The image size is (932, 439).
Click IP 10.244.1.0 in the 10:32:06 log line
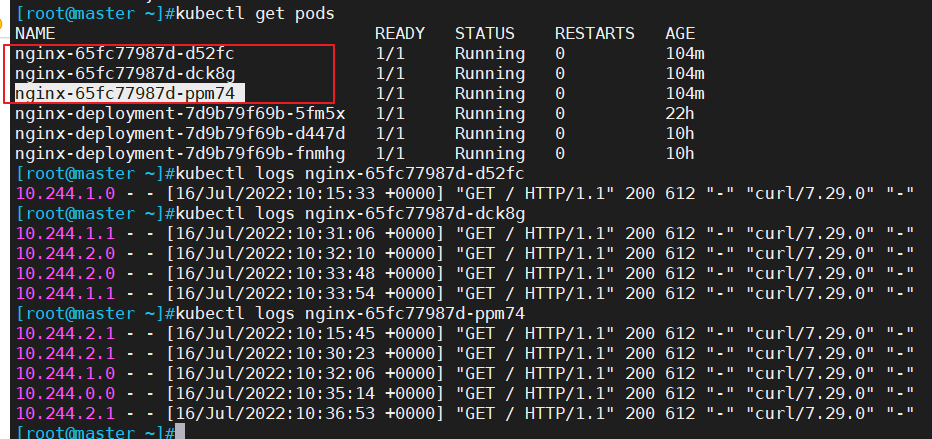click(x=65, y=373)
